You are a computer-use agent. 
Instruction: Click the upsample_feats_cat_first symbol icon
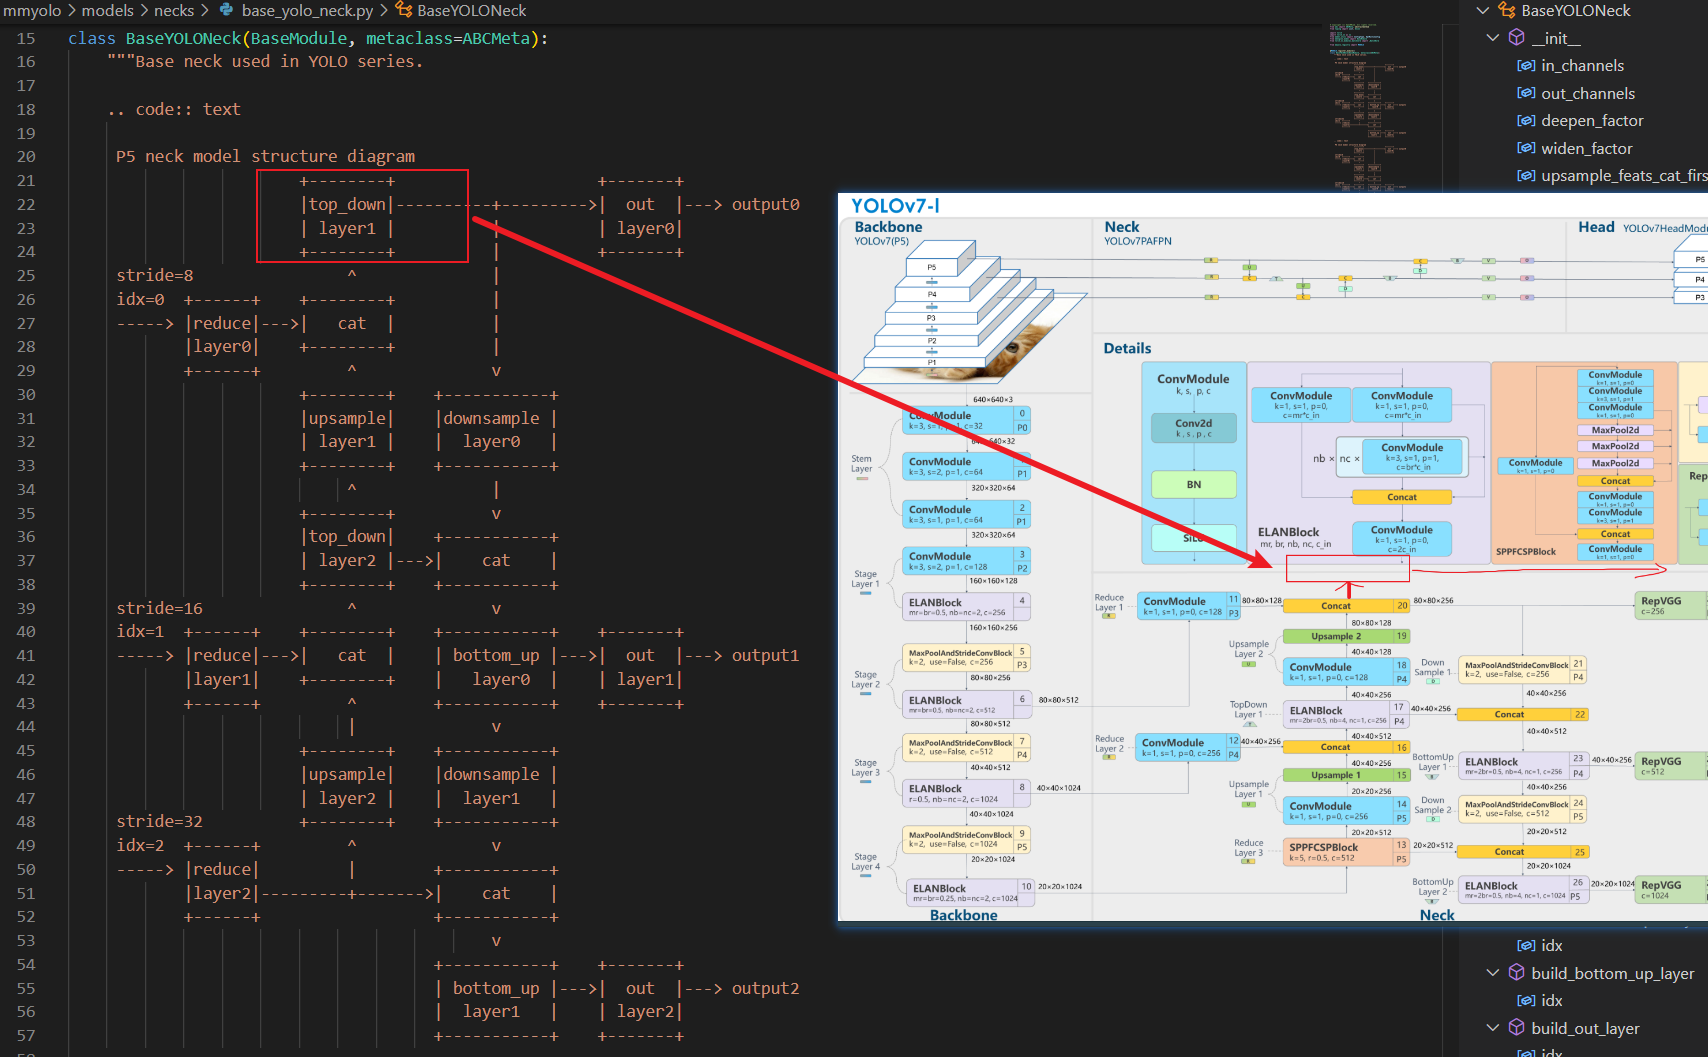[x=1527, y=176]
